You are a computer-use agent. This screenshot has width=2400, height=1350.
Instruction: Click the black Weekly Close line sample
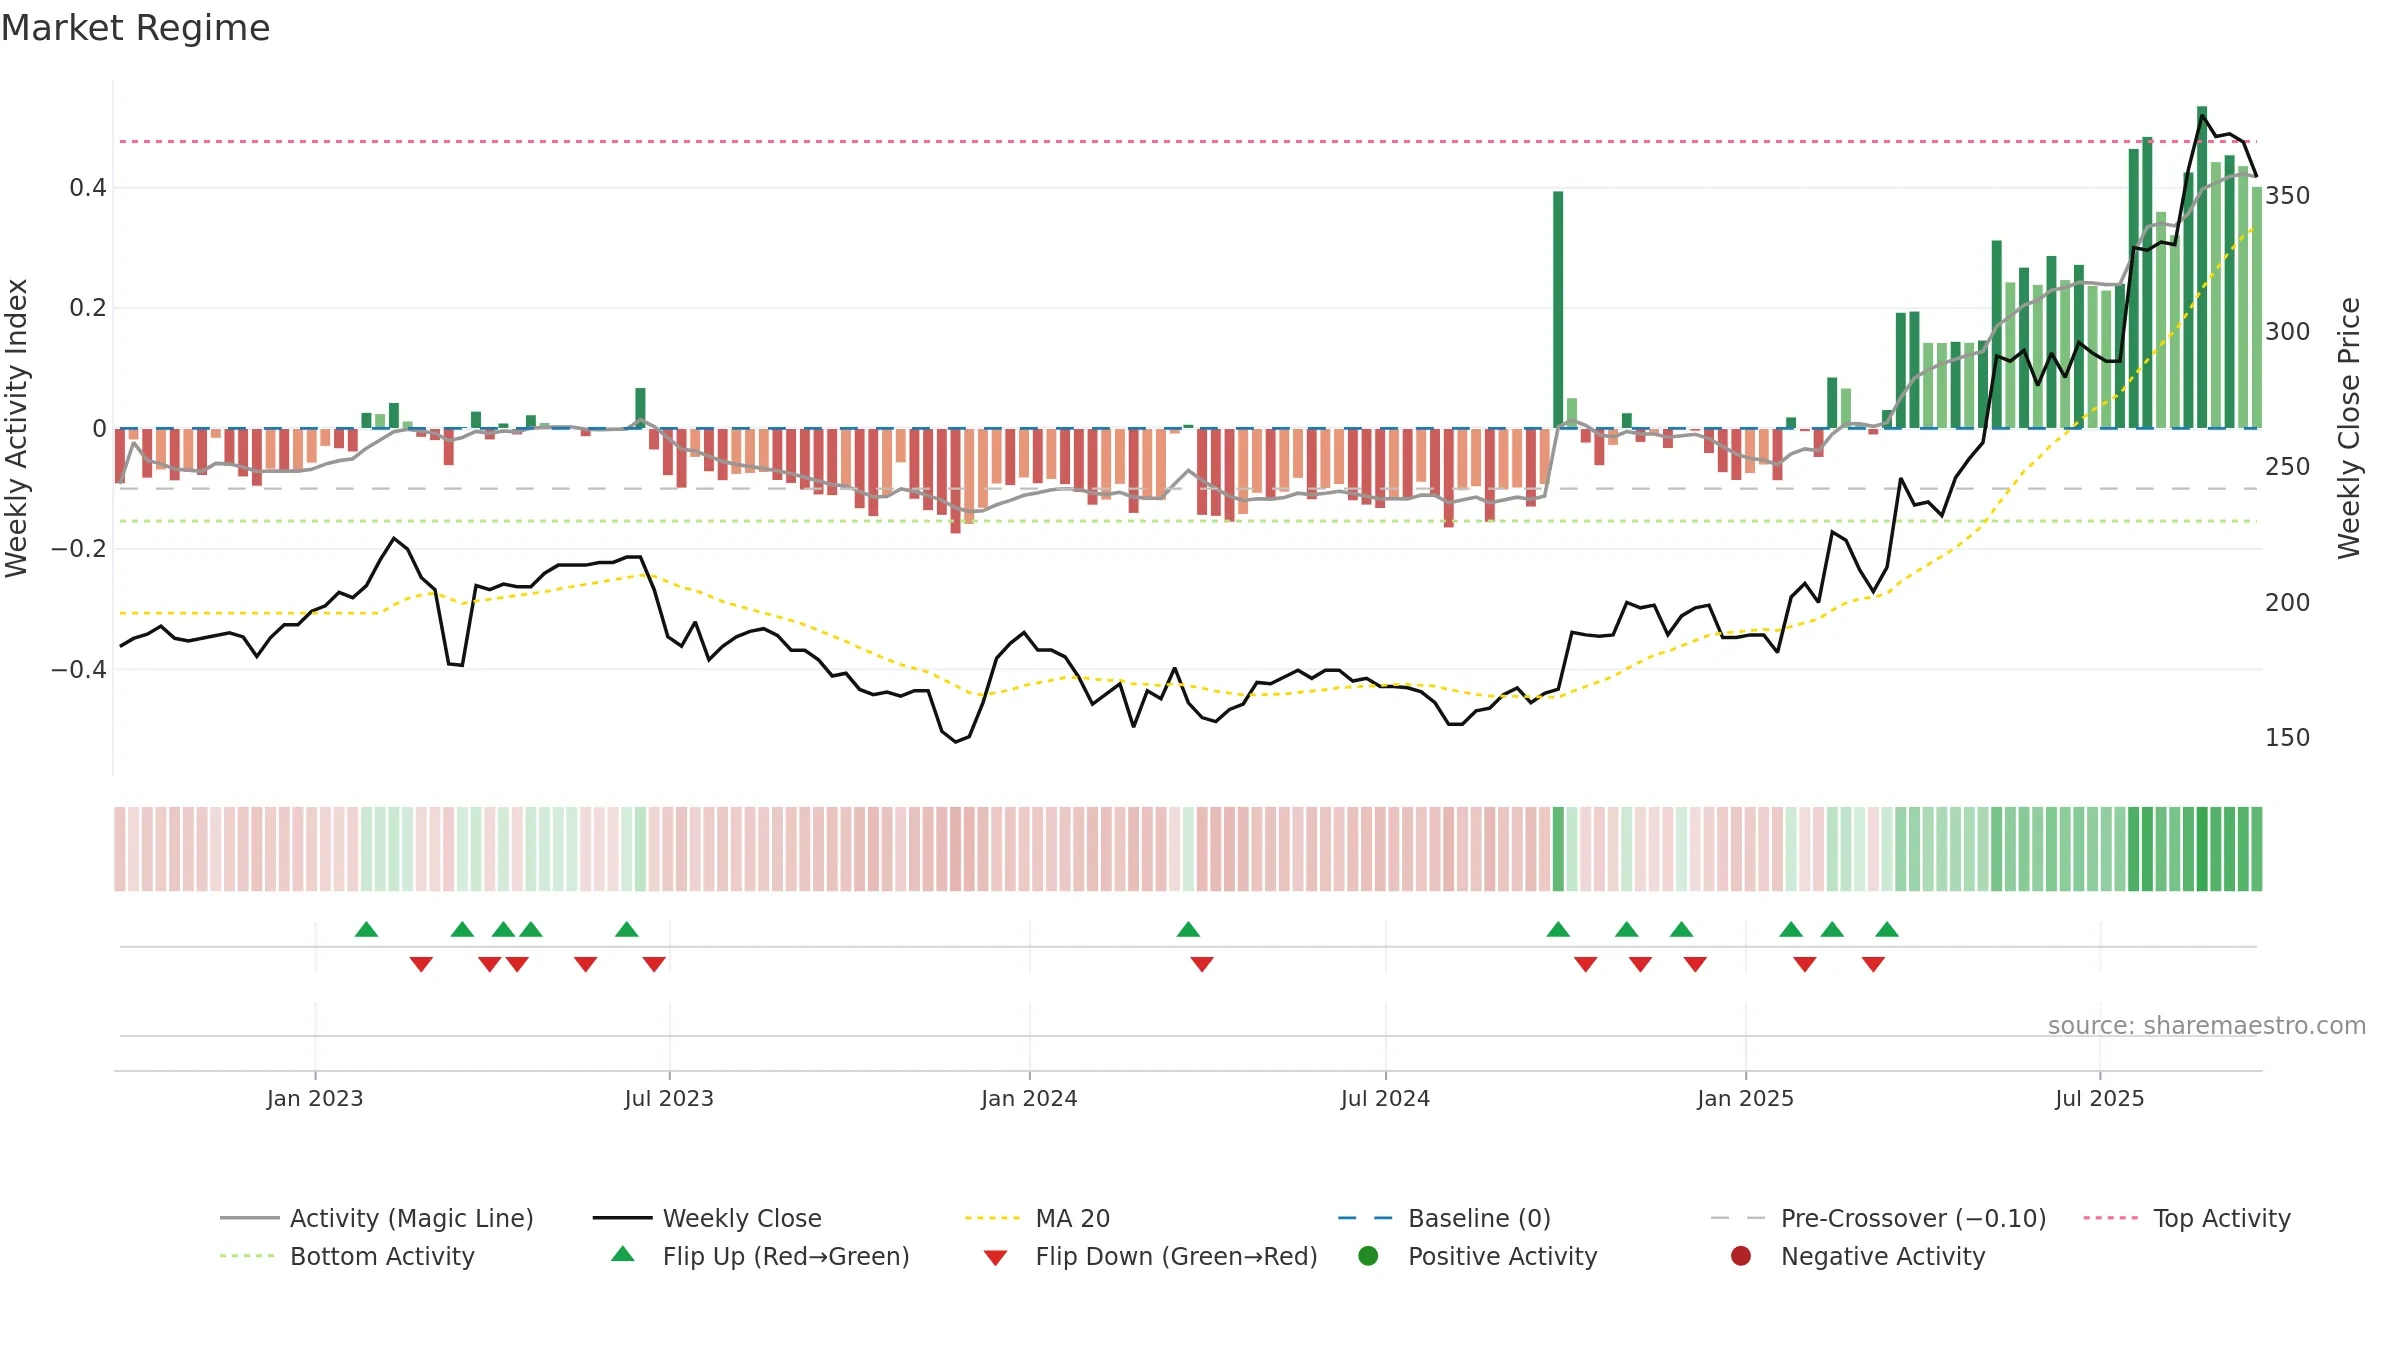point(622,1218)
